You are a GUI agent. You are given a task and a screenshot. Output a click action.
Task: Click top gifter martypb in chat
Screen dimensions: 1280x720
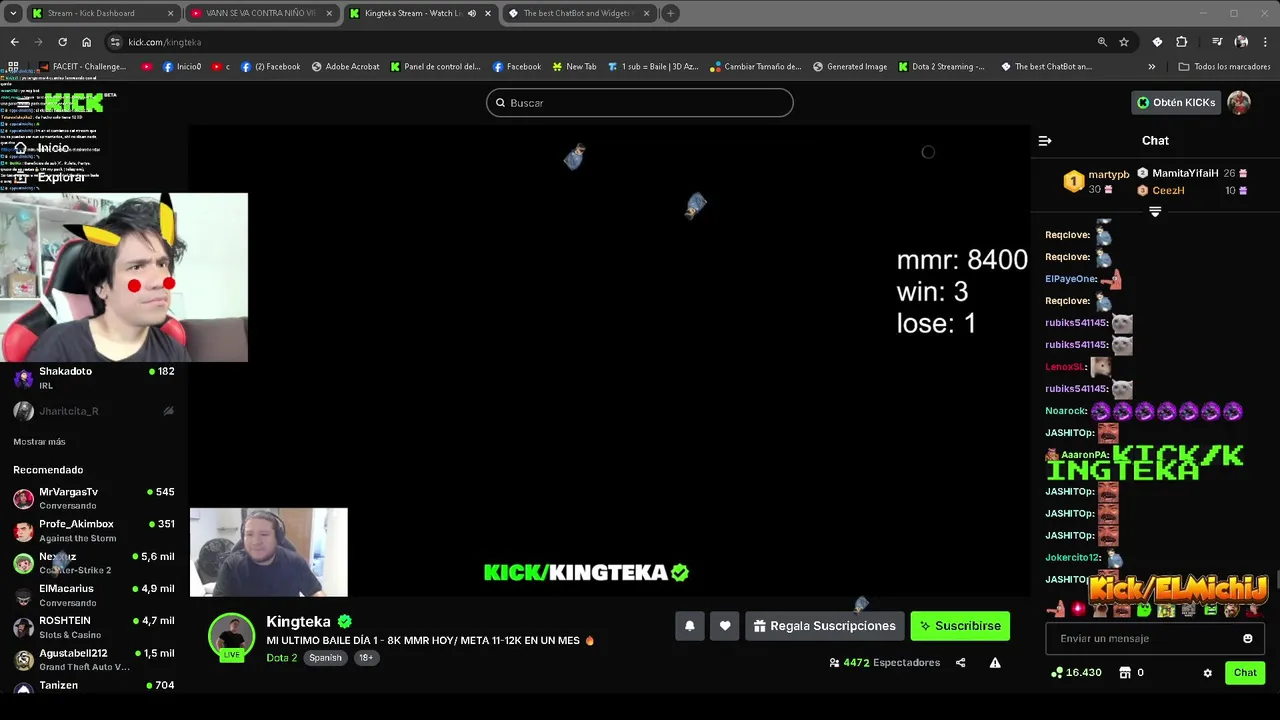[x=1108, y=175]
